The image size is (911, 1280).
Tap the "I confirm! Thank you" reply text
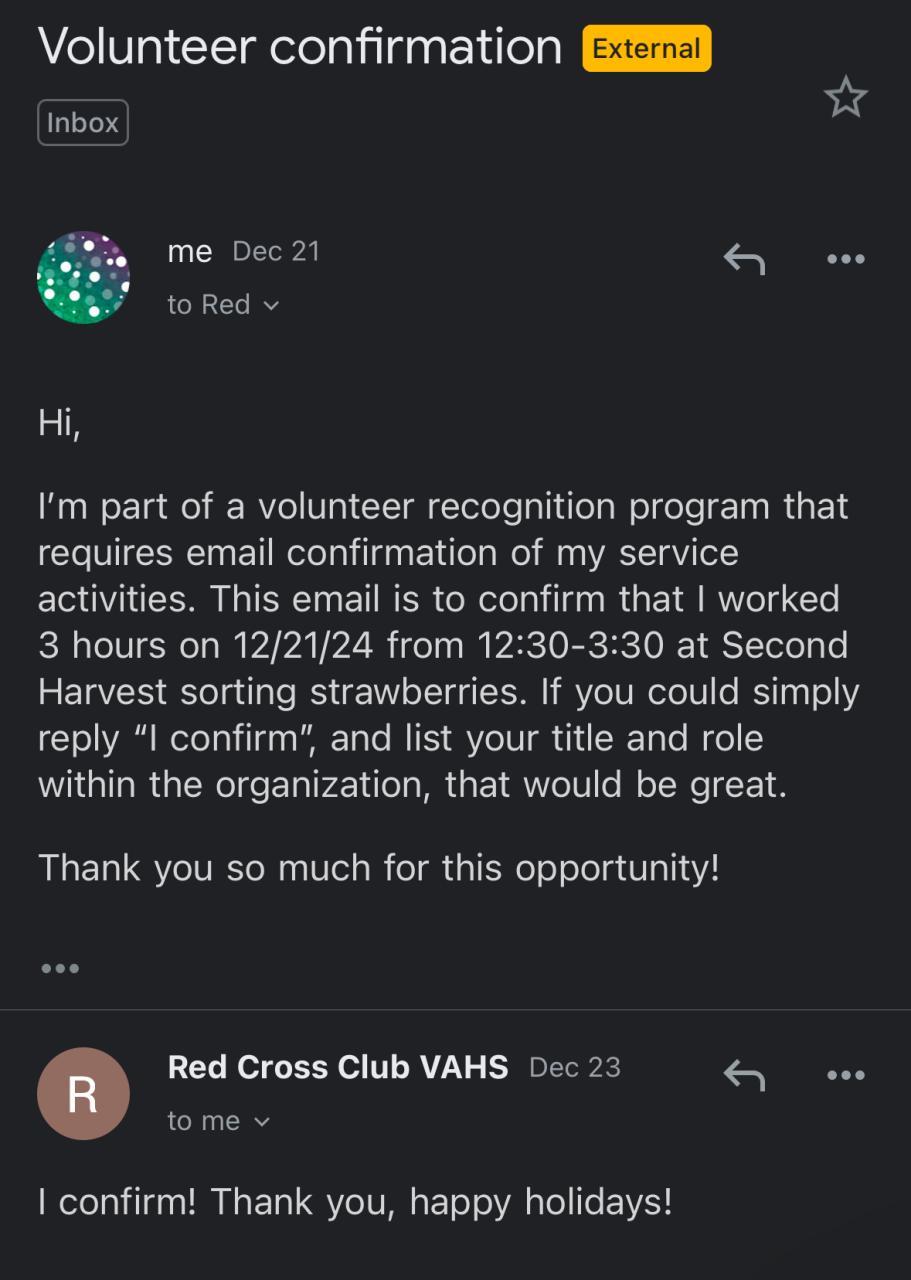click(355, 1201)
